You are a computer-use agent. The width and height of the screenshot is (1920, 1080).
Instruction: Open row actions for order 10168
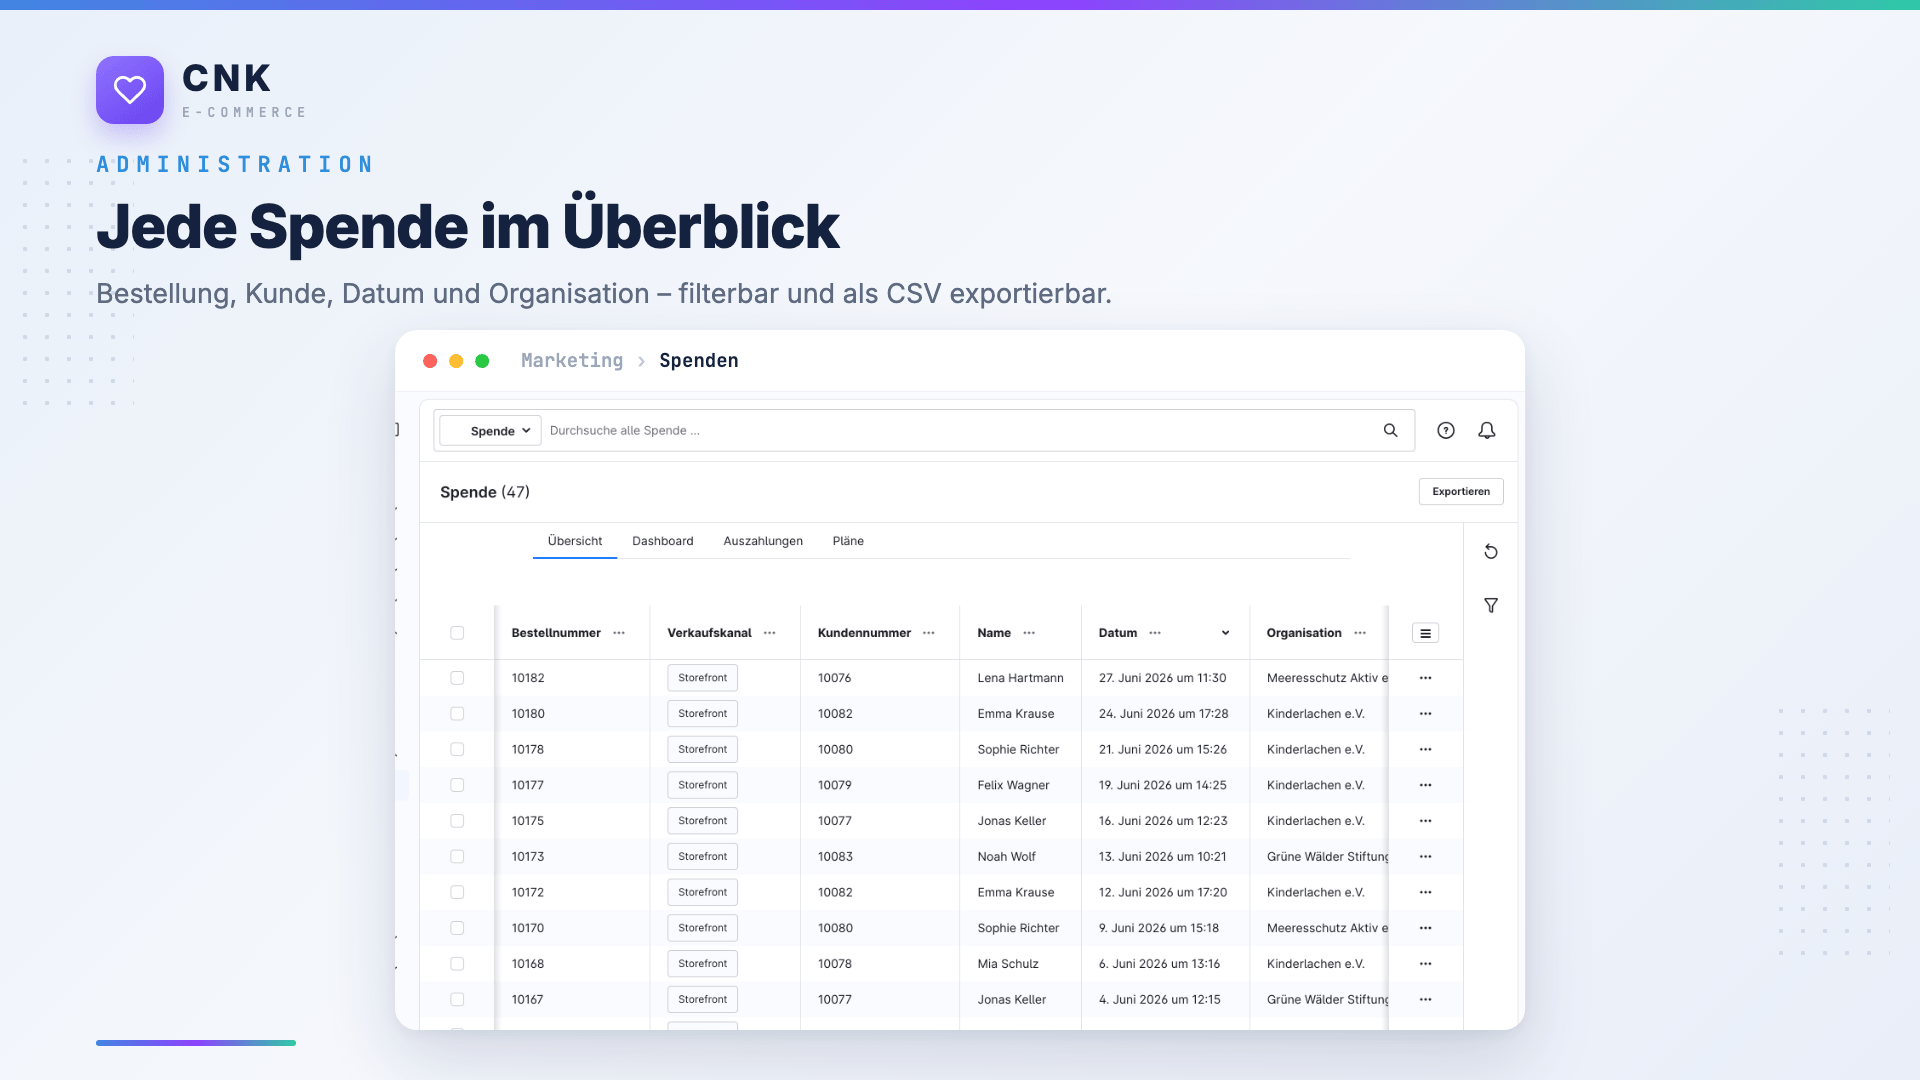pos(1426,964)
